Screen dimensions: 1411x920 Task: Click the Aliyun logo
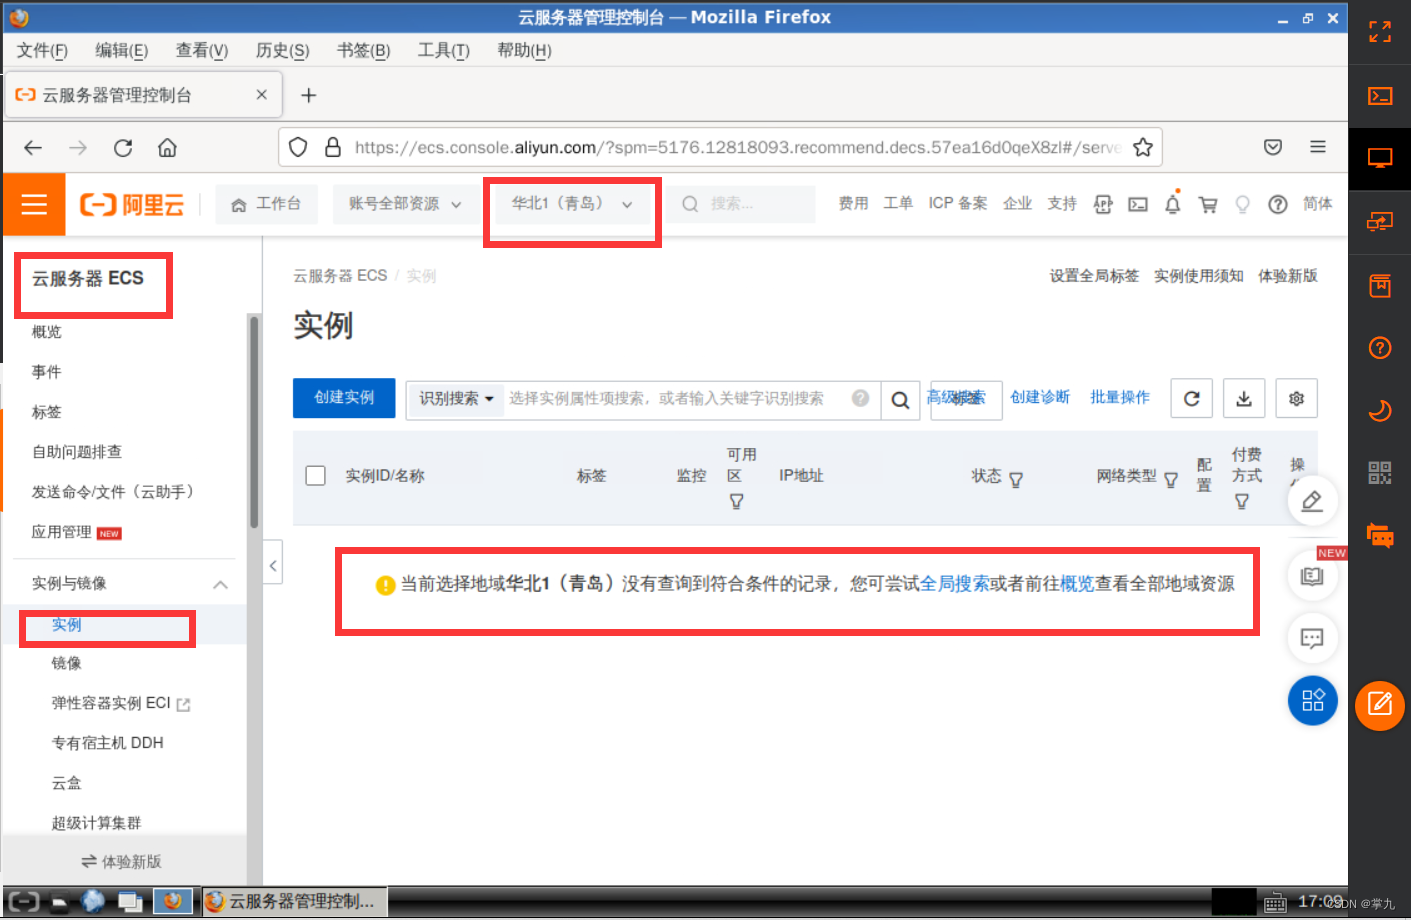(x=132, y=205)
